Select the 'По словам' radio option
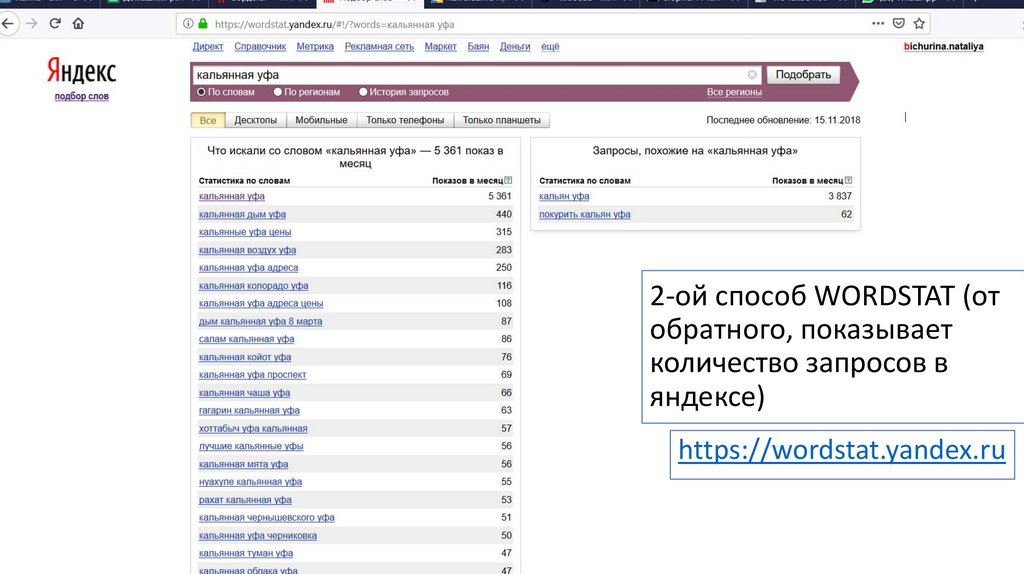 201,92
